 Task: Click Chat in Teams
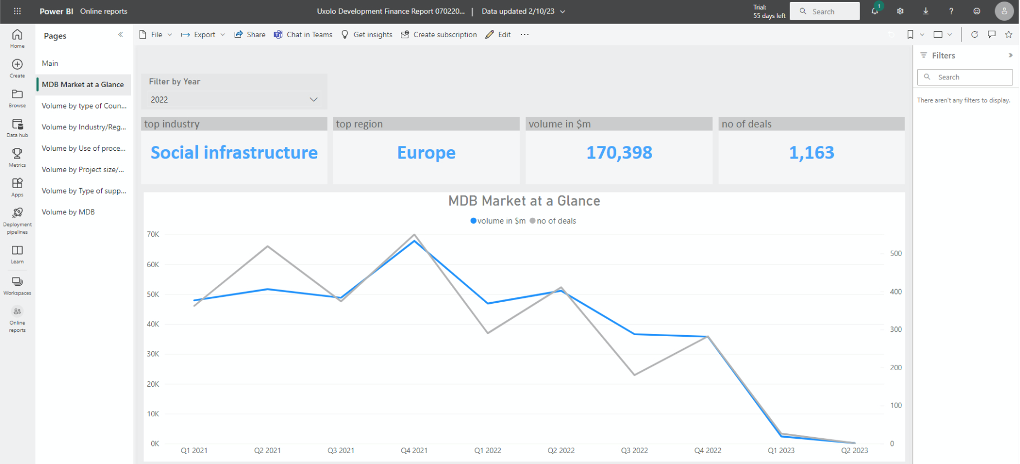(303, 34)
